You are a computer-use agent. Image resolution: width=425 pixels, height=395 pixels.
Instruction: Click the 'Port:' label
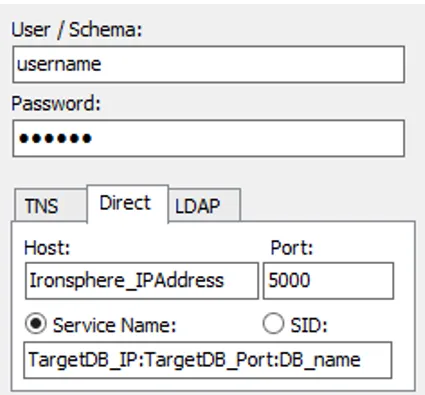[292, 248]
